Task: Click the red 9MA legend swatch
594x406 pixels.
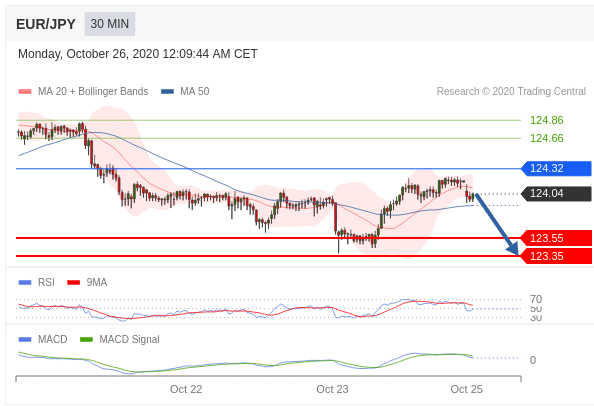Action: click(73, 283)
